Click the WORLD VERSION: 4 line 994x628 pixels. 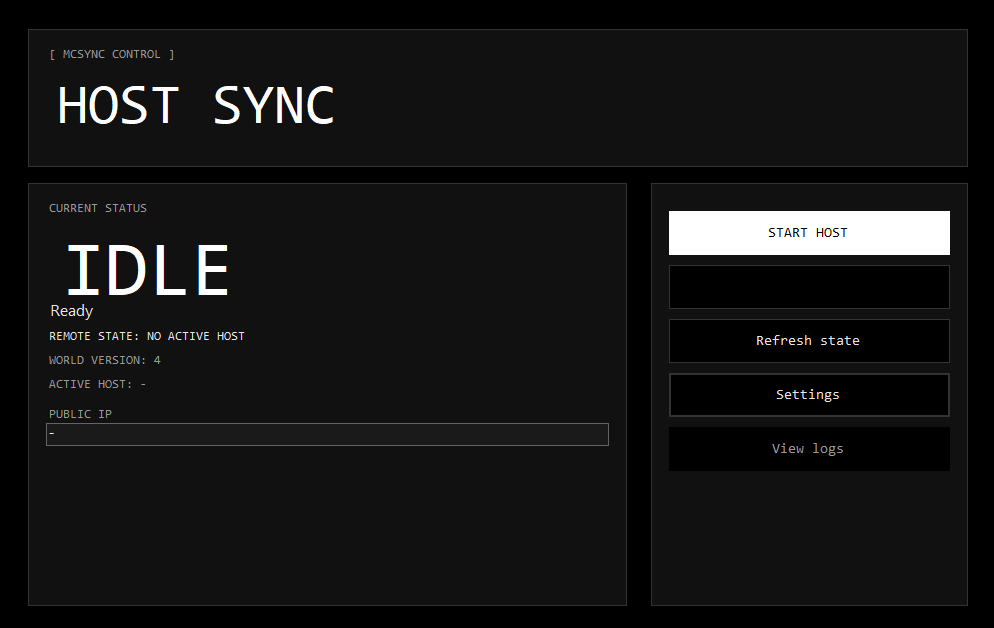pos(103,359)
